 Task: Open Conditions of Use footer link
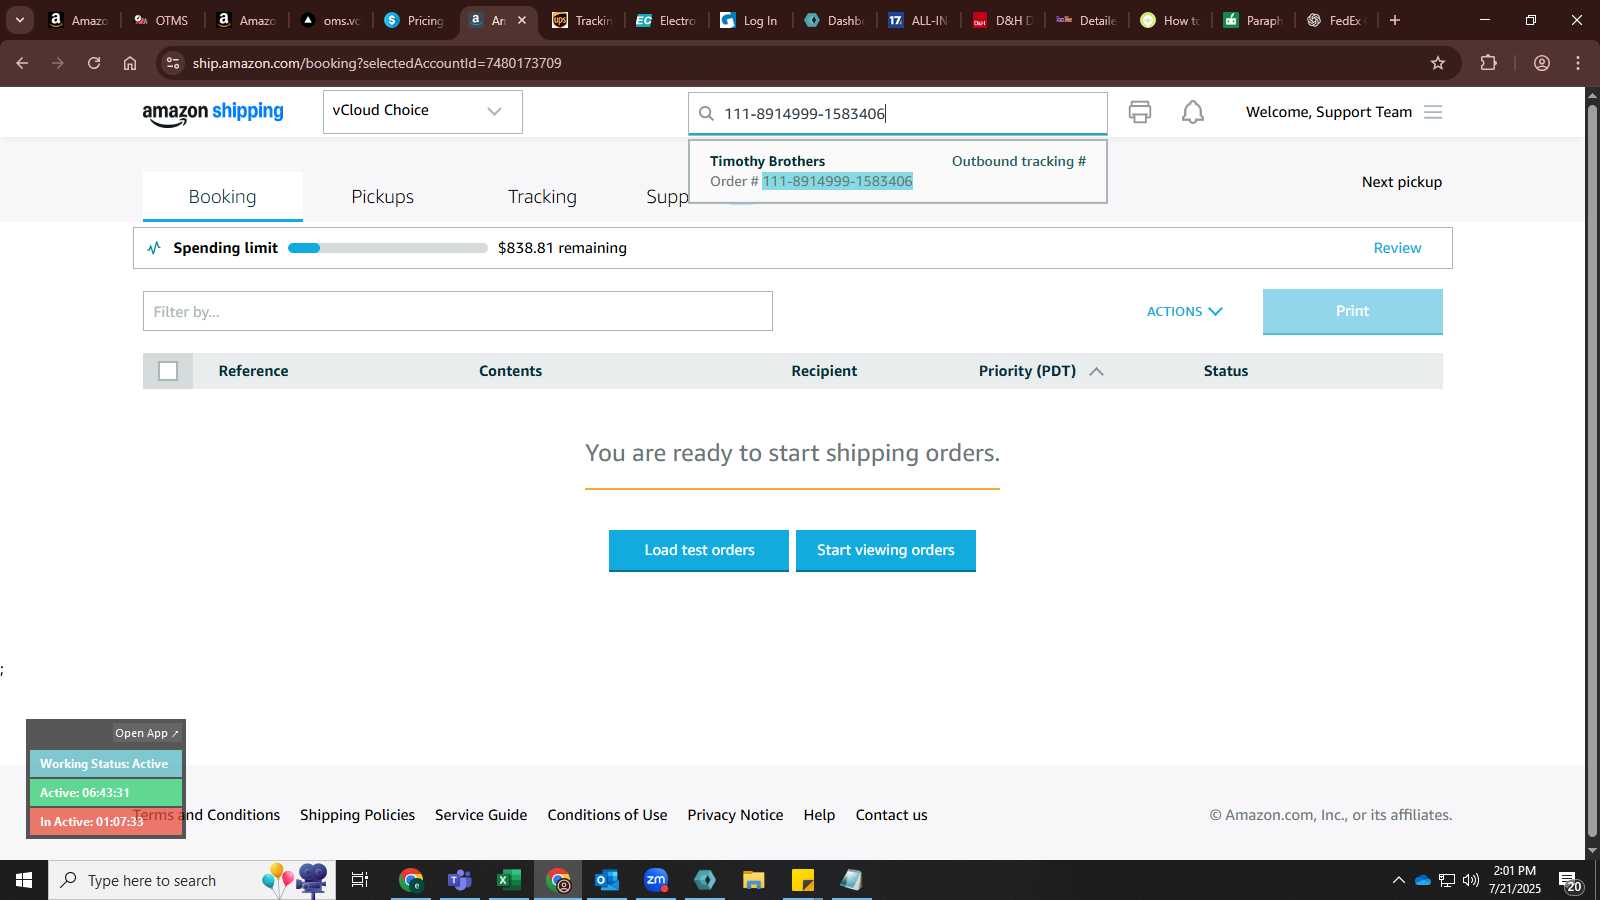click(x=607, y=815)
